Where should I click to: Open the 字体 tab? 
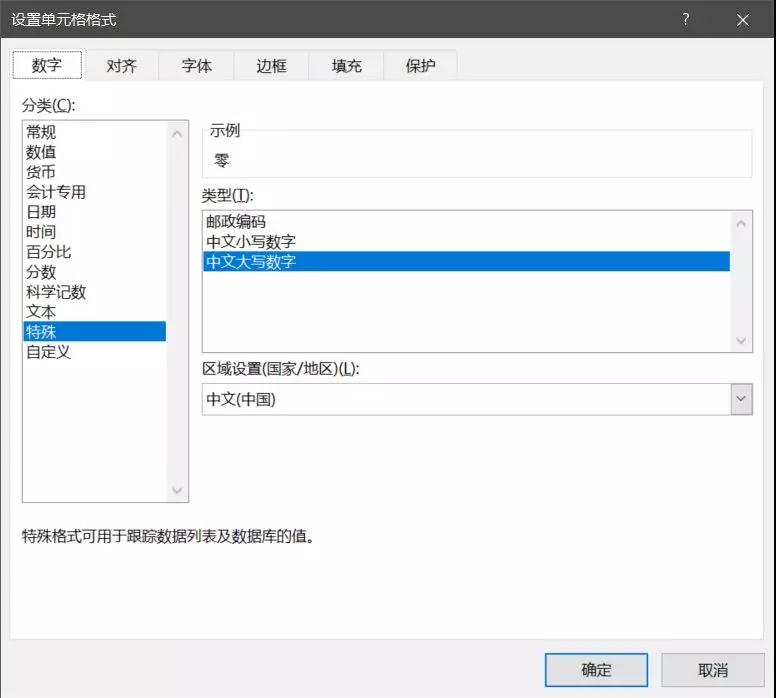(x=196, y=66)
